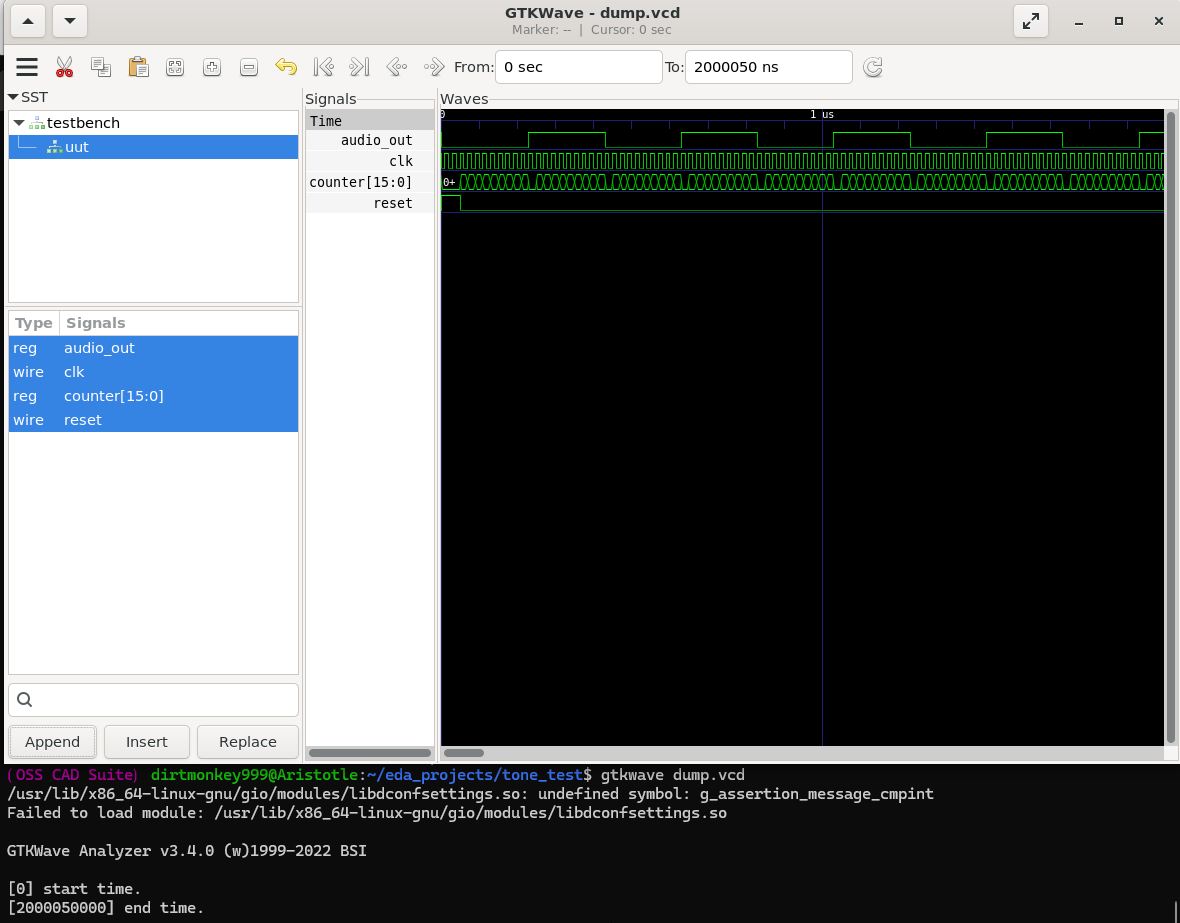Click the scissors Cut traces icon
The width and height of the screenshot is (1180, 923).
[64, 67]
